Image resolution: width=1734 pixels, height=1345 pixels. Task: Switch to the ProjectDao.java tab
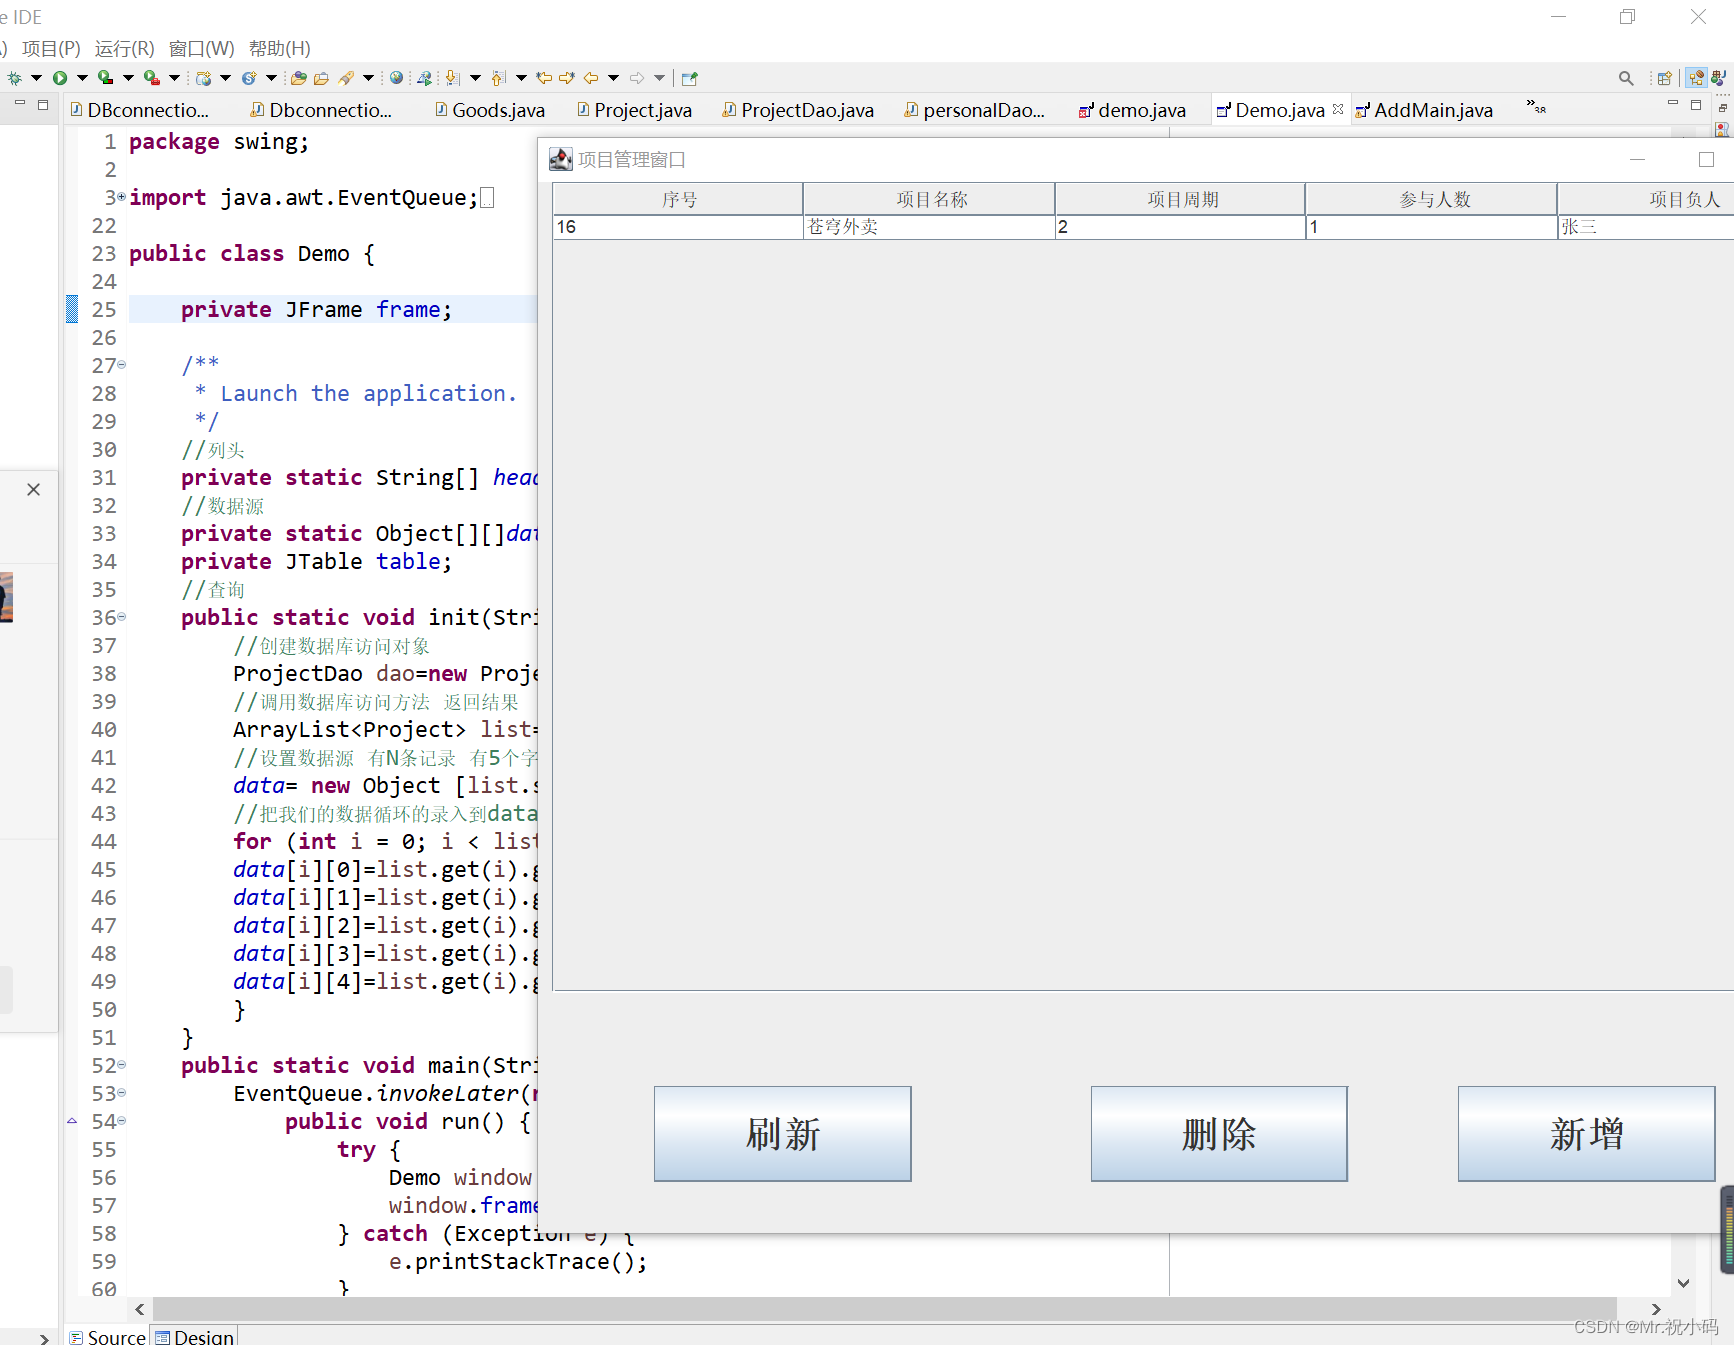click(x=798, y=110)
